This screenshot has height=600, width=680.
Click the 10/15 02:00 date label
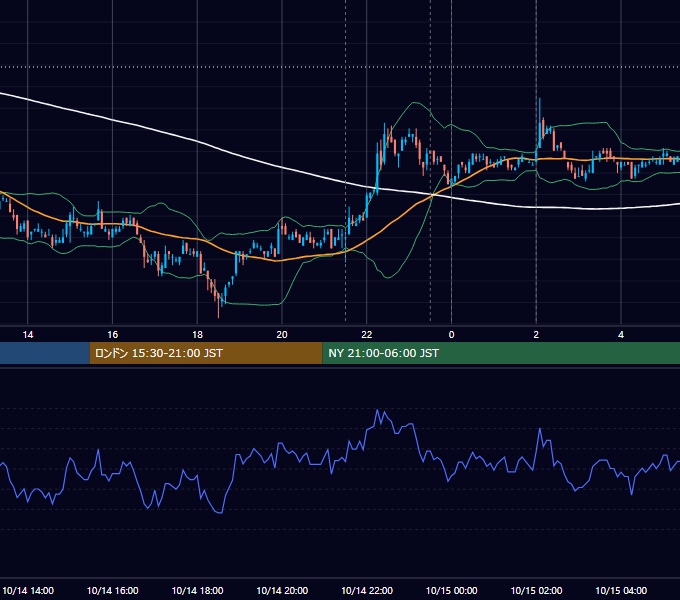click(x=536, y=590)
